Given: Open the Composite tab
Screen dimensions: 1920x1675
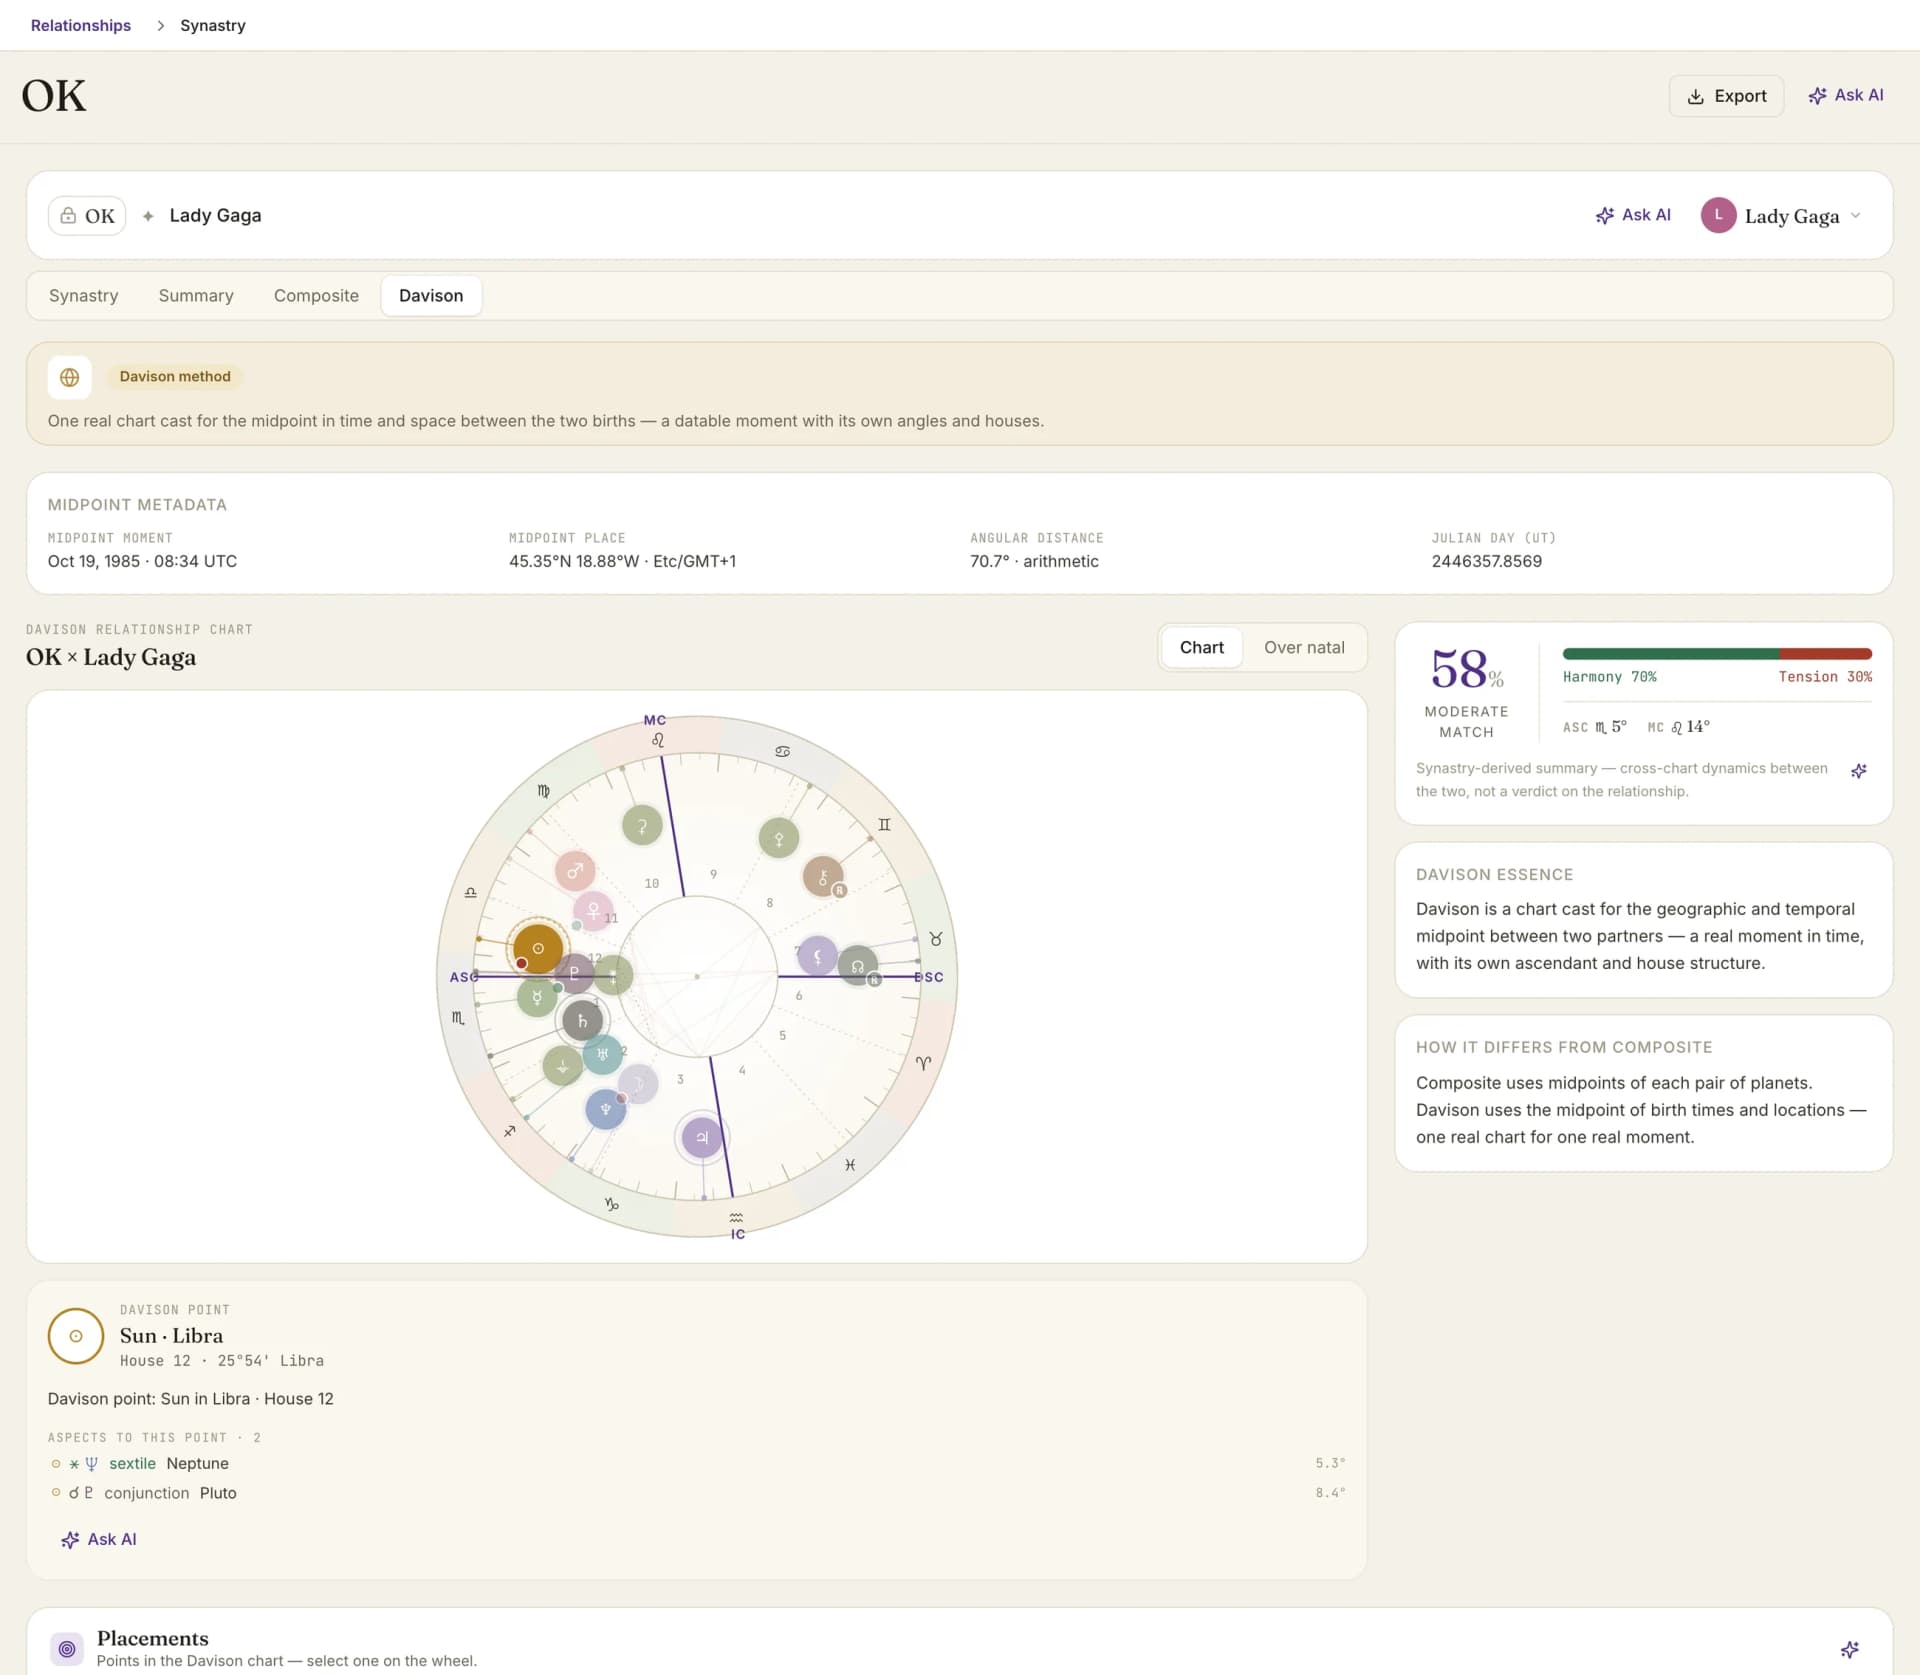Looking at the screenshot, I should (316, 296).
